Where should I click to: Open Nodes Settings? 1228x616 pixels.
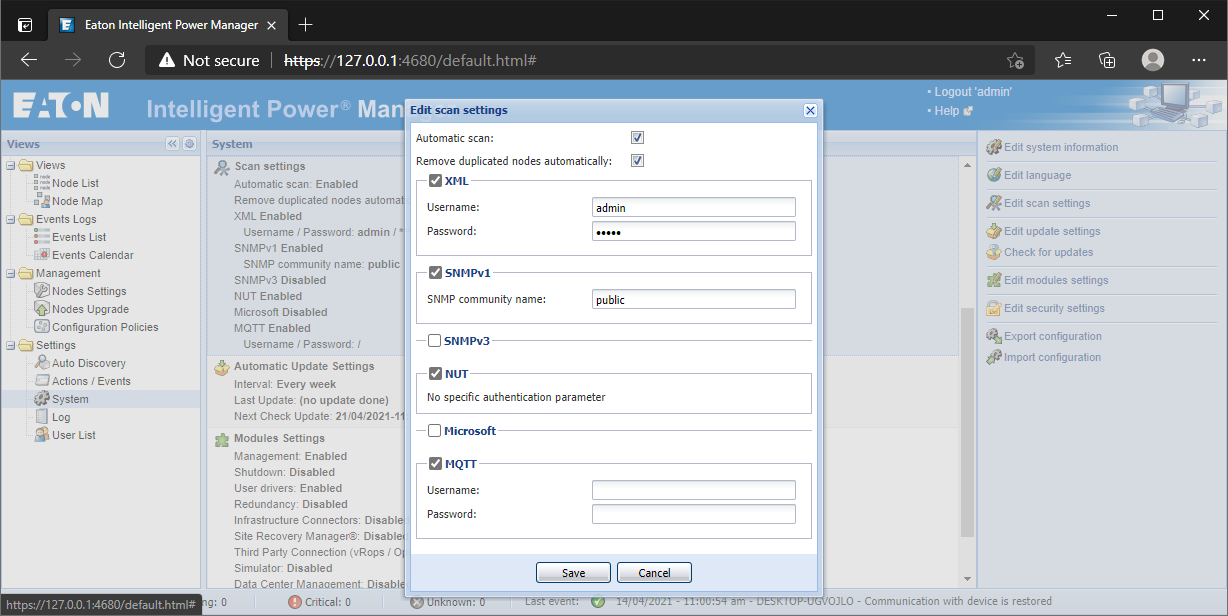pos(89,291)
